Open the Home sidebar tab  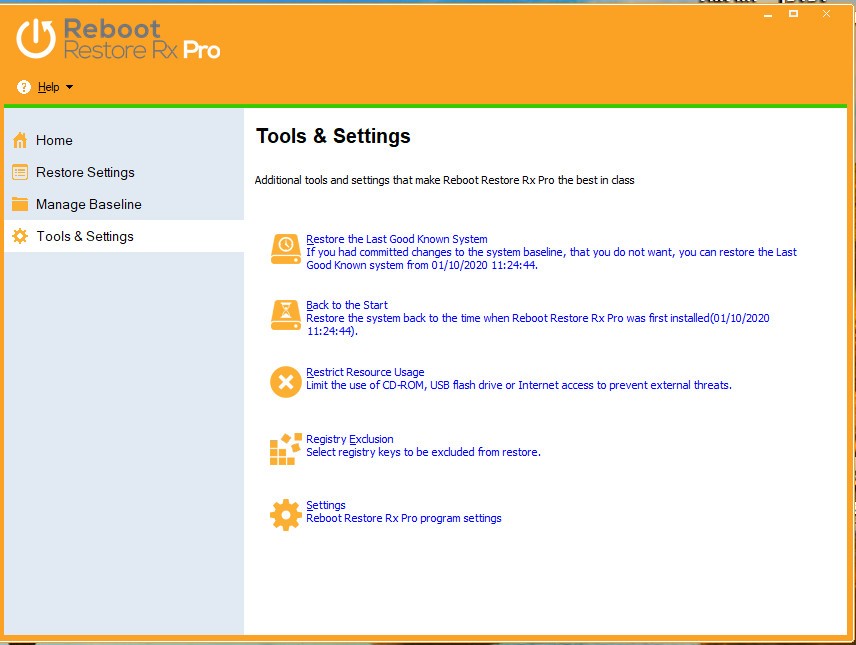pyautogui.click(x=55, y=140)
